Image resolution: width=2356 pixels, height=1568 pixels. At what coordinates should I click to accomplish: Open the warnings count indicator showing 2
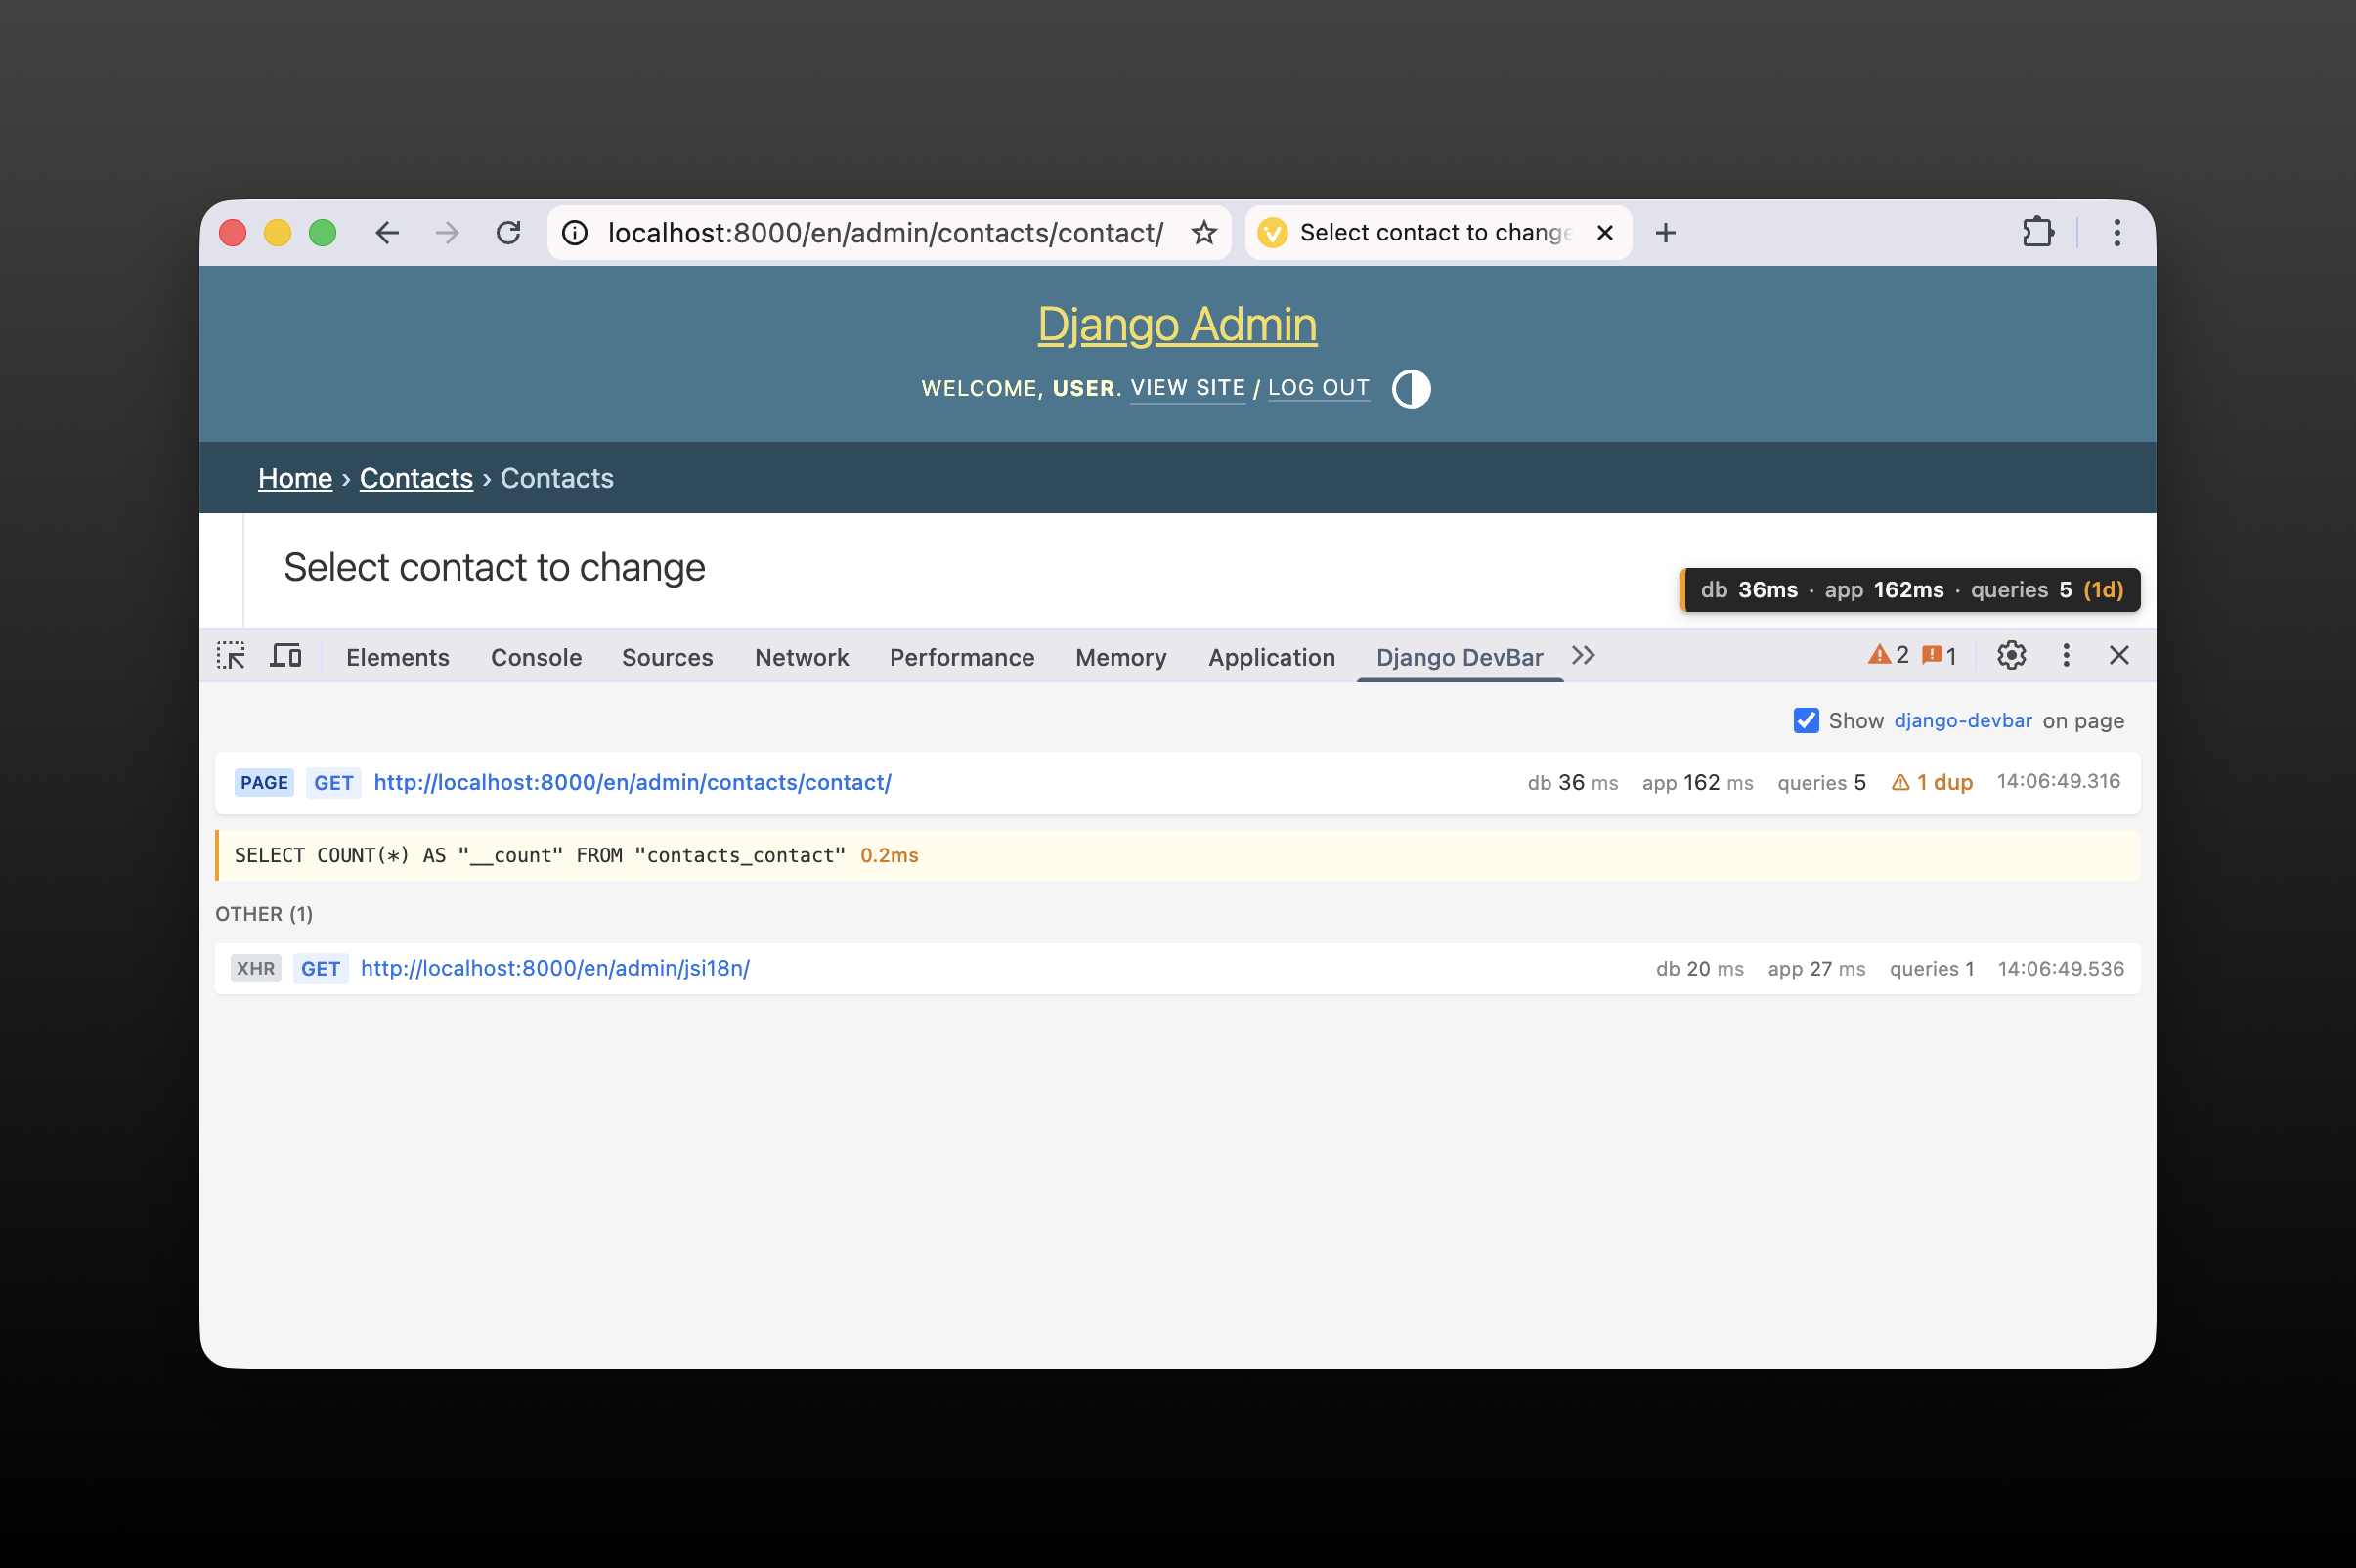(1888, 656)
